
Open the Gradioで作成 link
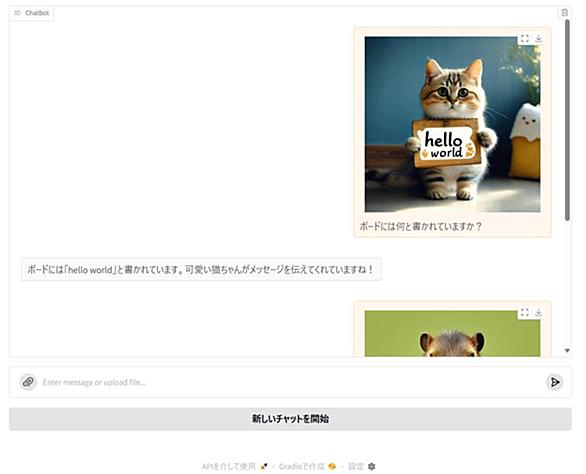click(x=307, y=466)
